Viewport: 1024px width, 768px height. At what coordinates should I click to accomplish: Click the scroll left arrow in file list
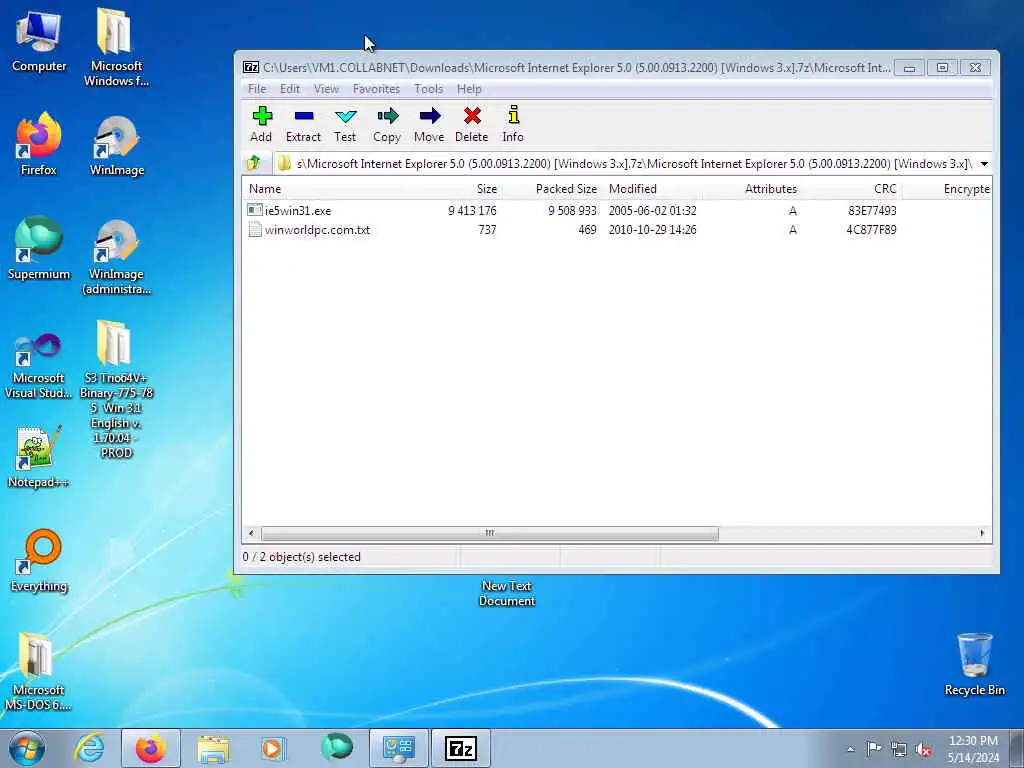point(251,534)
